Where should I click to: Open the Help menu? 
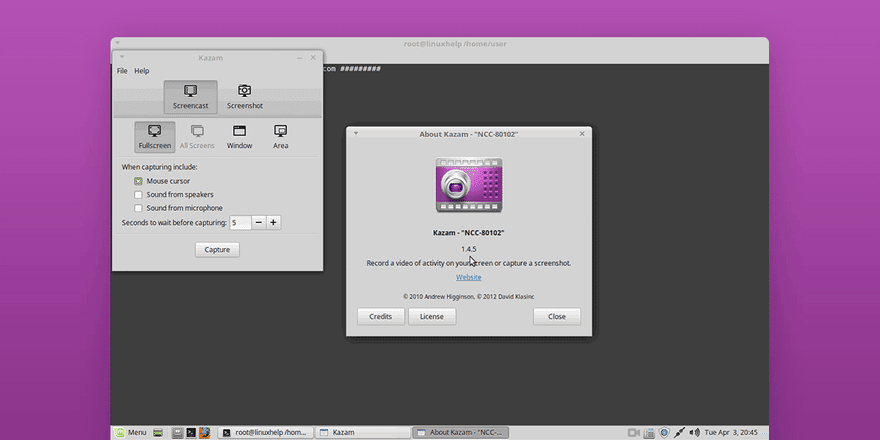coord(142,71)
